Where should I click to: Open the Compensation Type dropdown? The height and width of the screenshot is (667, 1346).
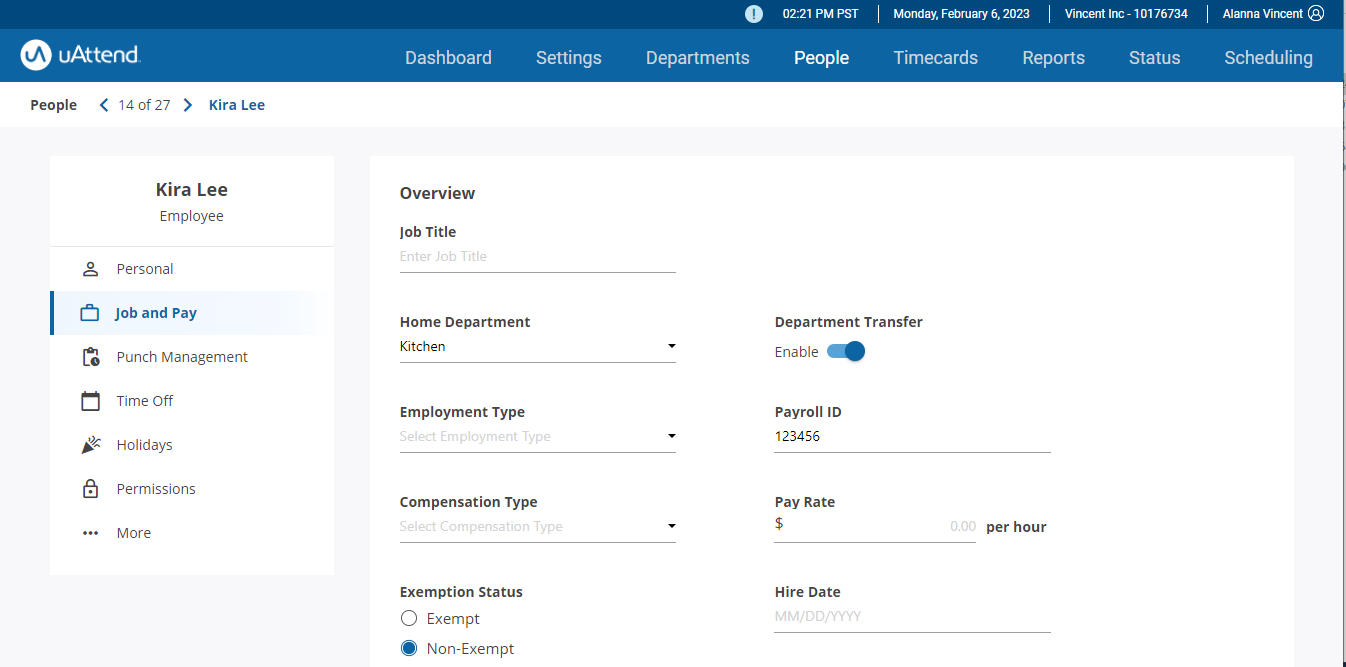[538, 527]
